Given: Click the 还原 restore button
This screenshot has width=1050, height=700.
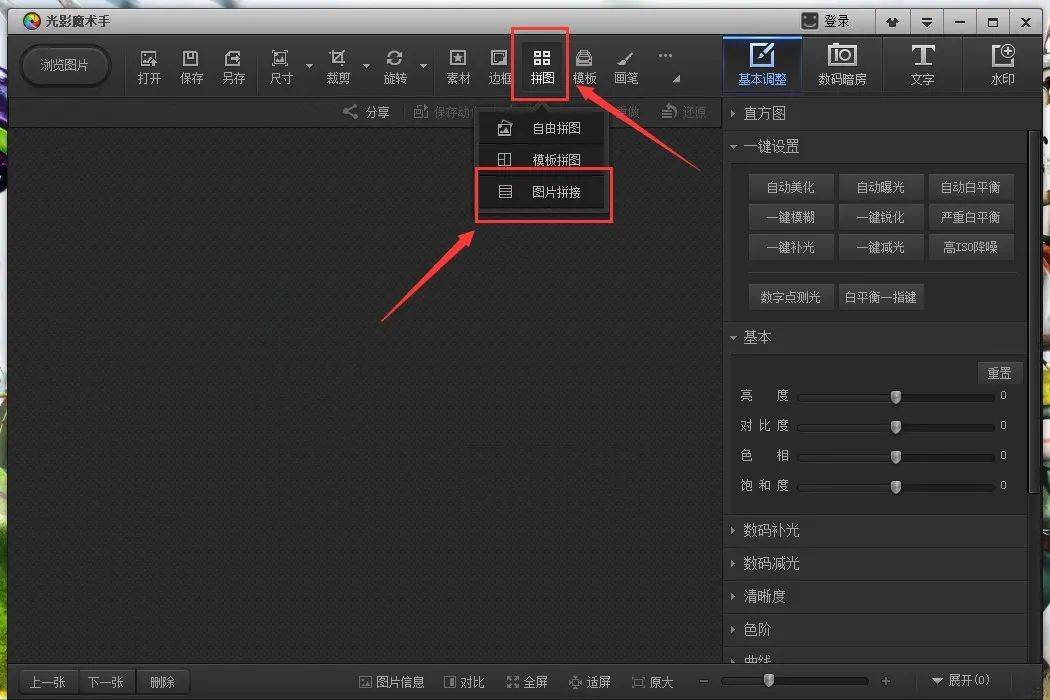Looking at the screenshot, I should point(684,112).
